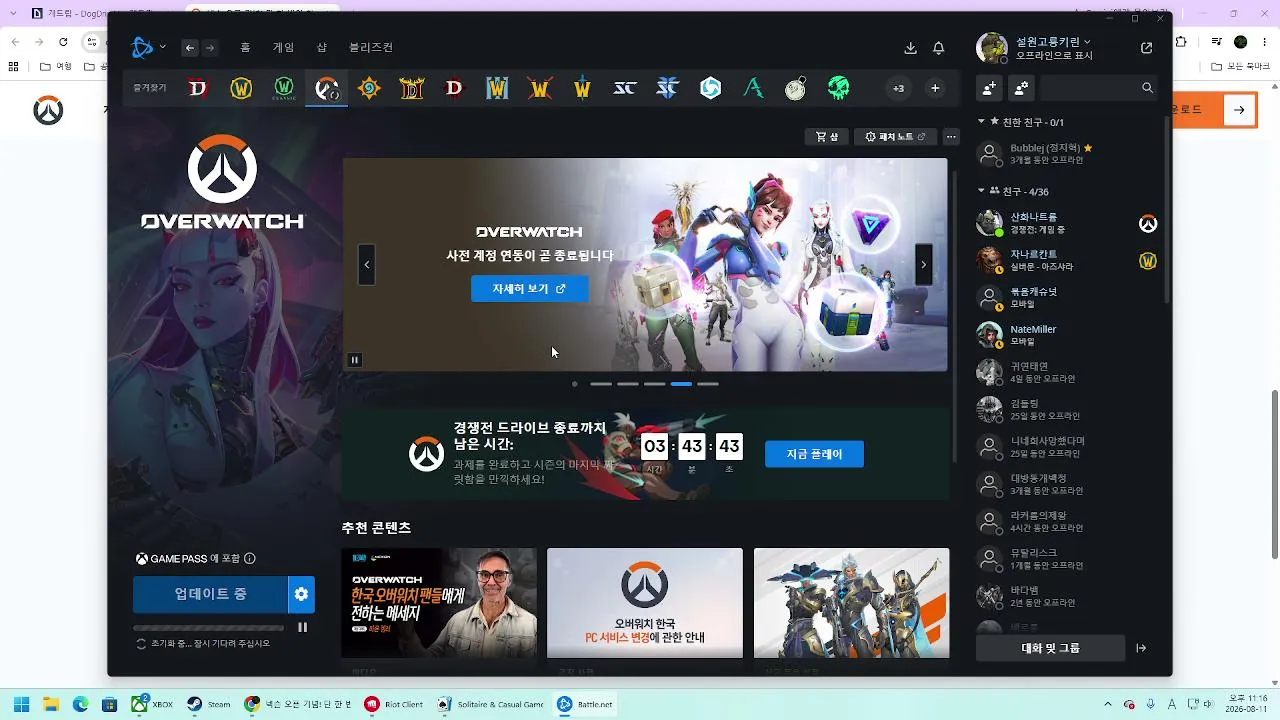Viewport: 1280px width, 720px height.
Task: Open the armored heroes recommended card
Action: pyautogui.click(x=852, y=603)
